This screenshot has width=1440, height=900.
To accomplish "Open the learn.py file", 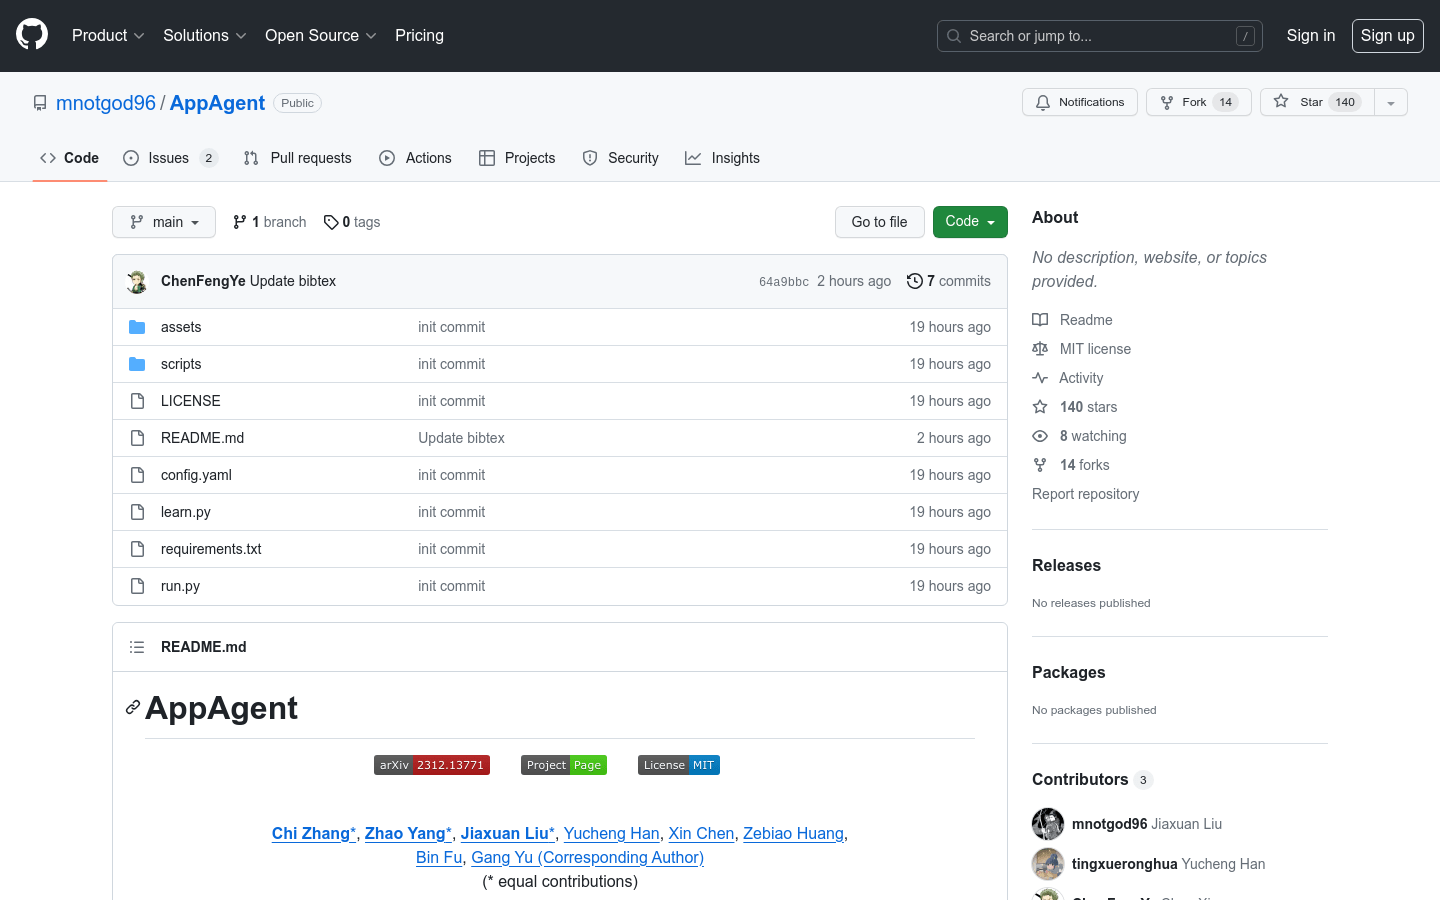I will (186, 512).
